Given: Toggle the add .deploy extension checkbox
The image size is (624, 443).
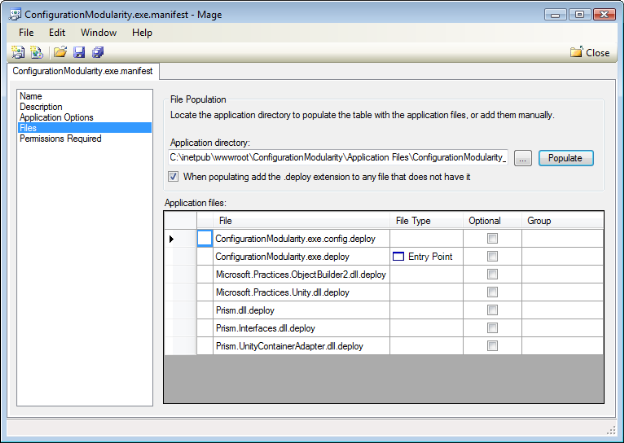Looking at the screenshot, I should pyautogui.click(x=174, y=176).
